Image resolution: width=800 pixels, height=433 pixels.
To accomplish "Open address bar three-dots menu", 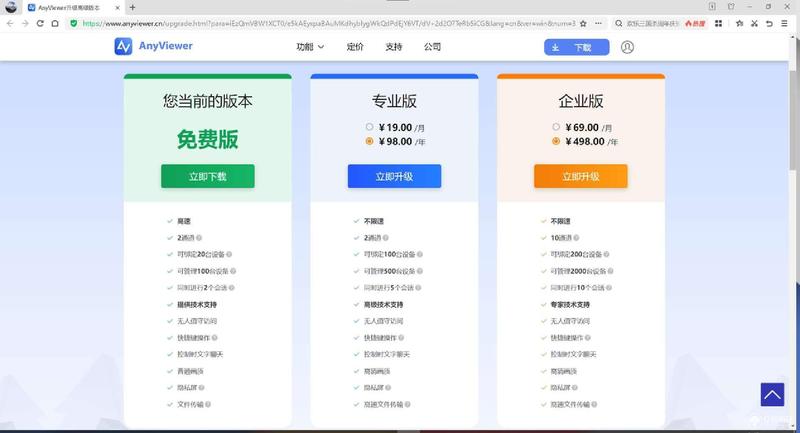I will pos(598,23).
